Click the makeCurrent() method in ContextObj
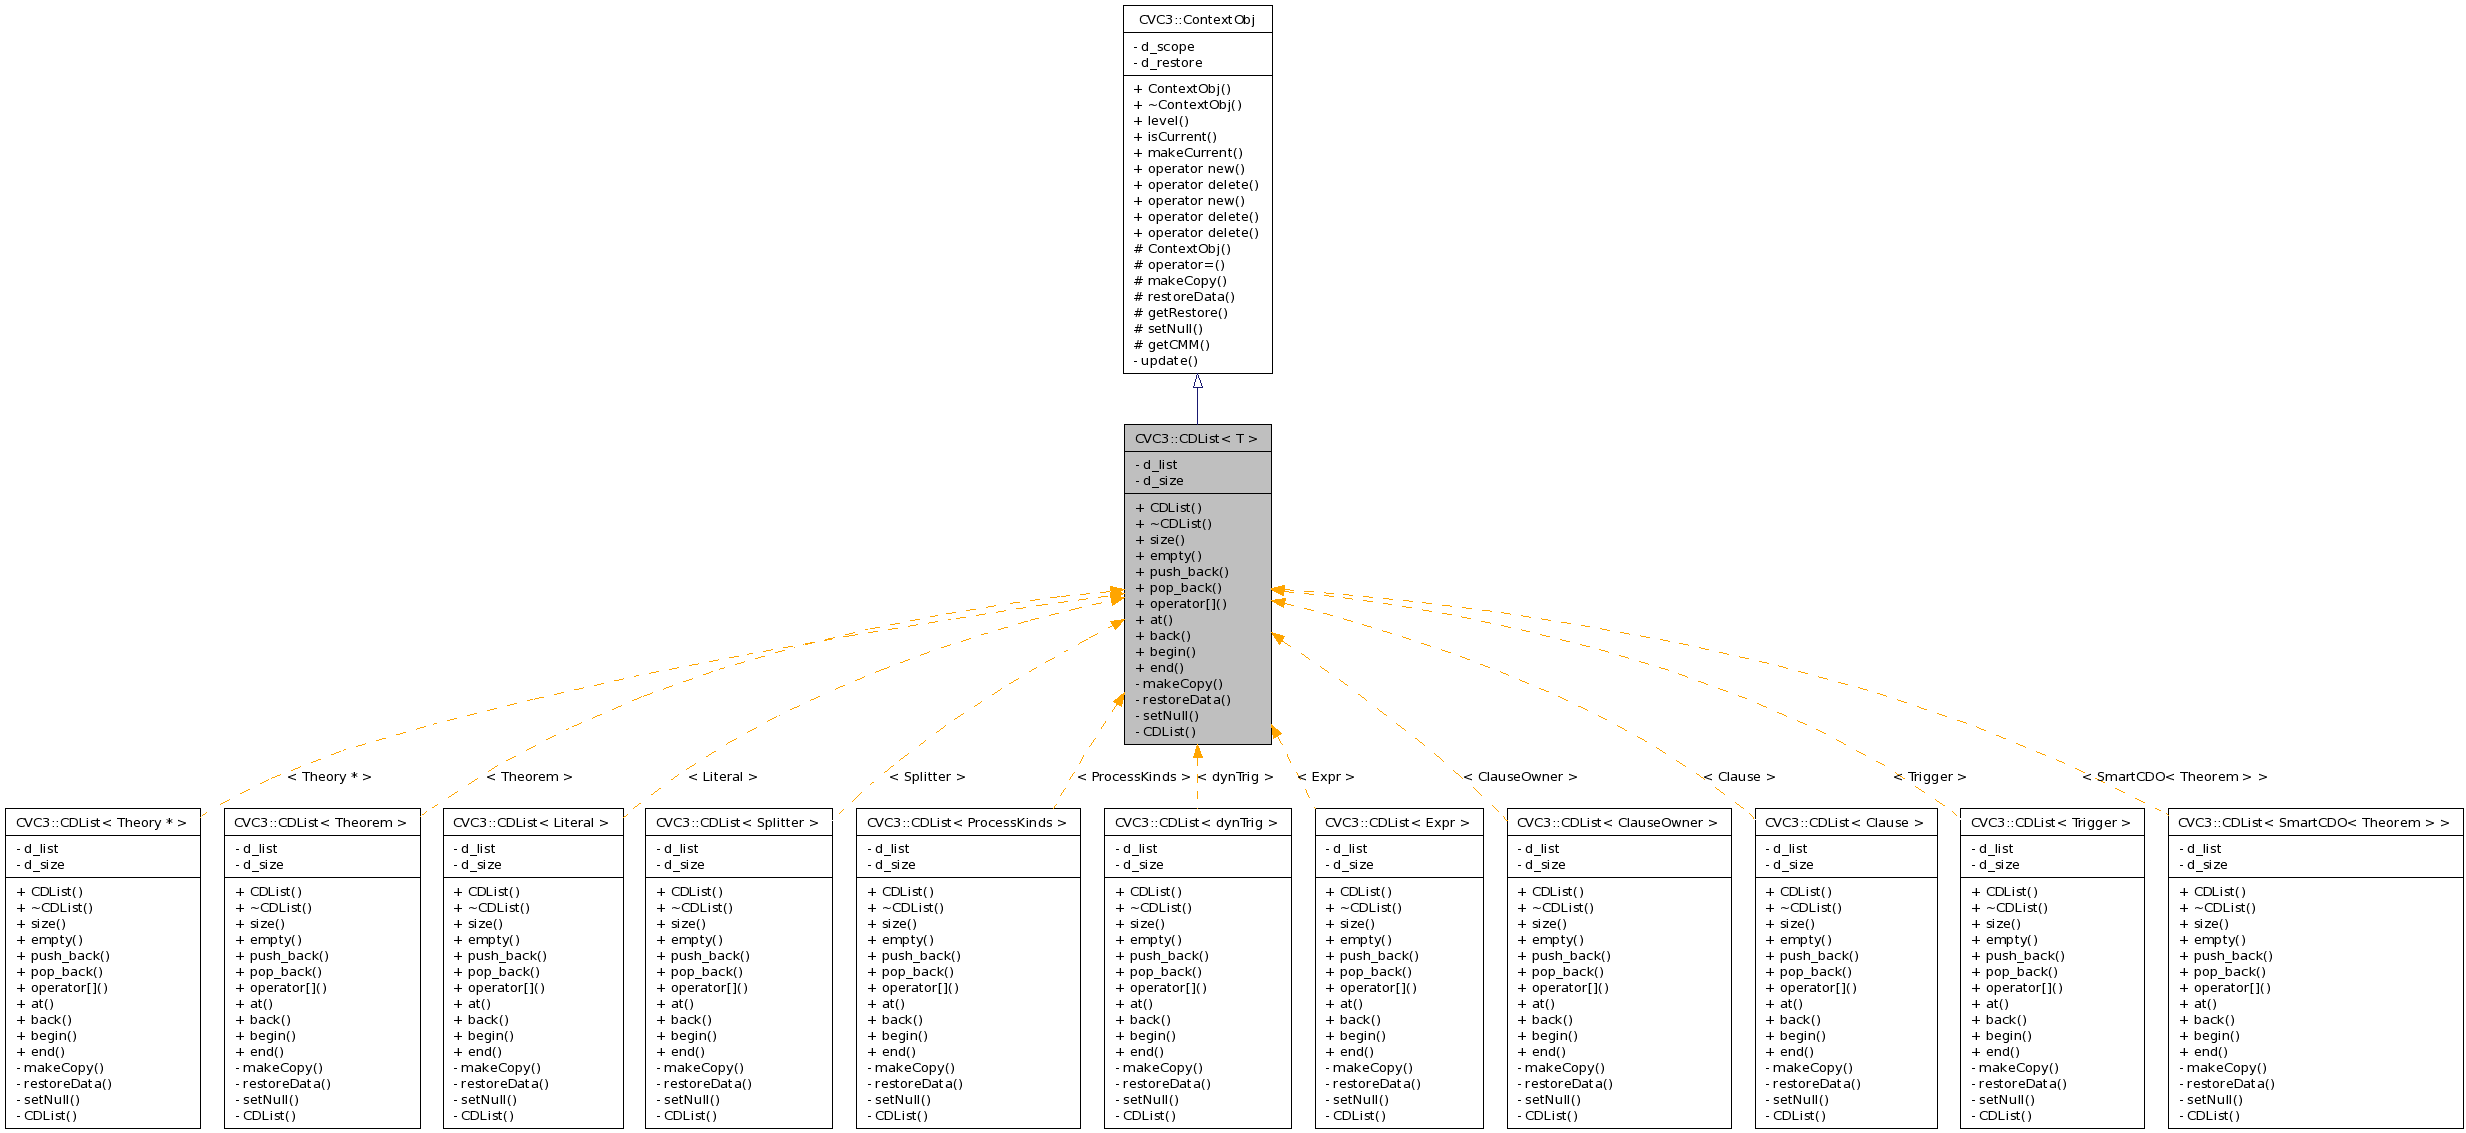 click(x=1188, y=152)
